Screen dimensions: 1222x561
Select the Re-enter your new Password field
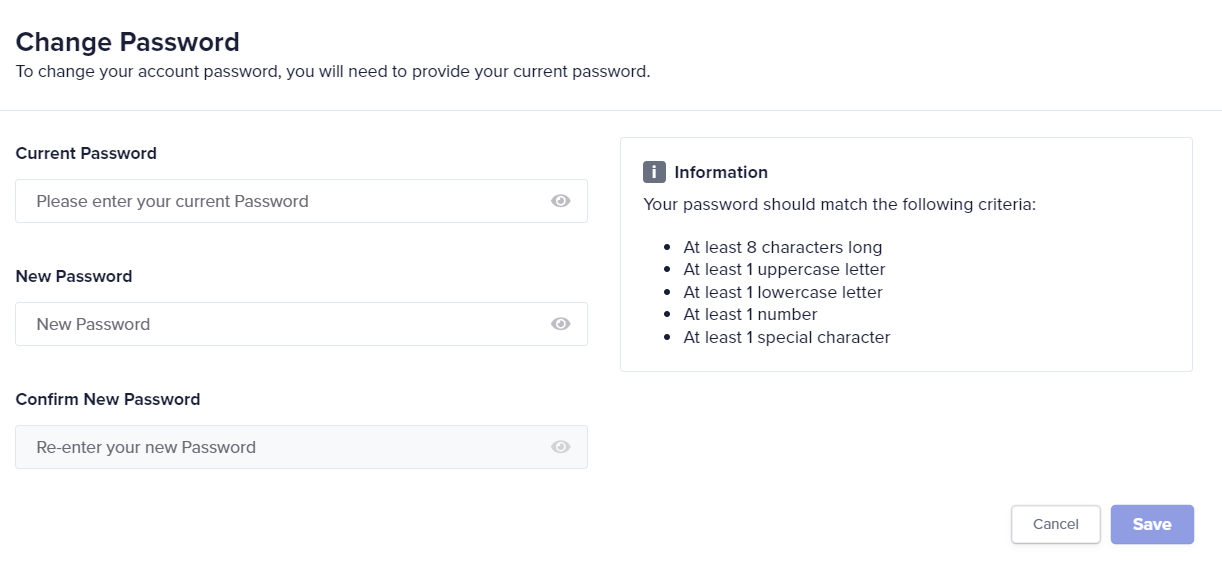point(285,447)
